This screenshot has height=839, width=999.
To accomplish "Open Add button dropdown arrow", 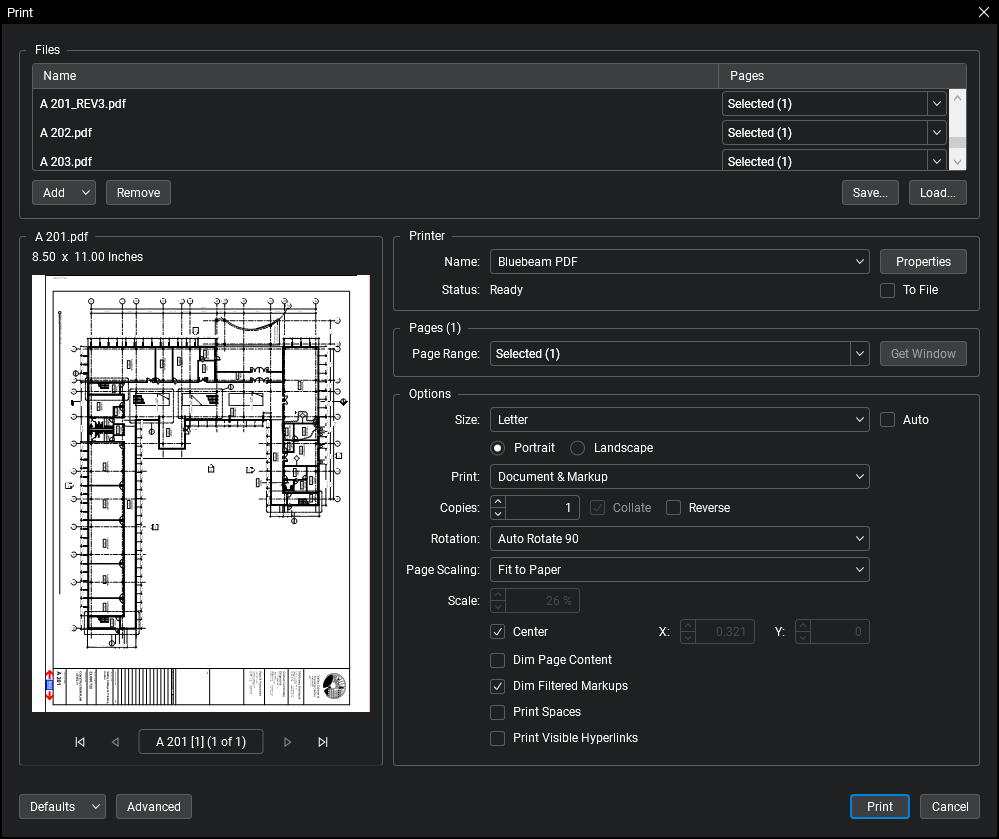I will tap(86, 193).
